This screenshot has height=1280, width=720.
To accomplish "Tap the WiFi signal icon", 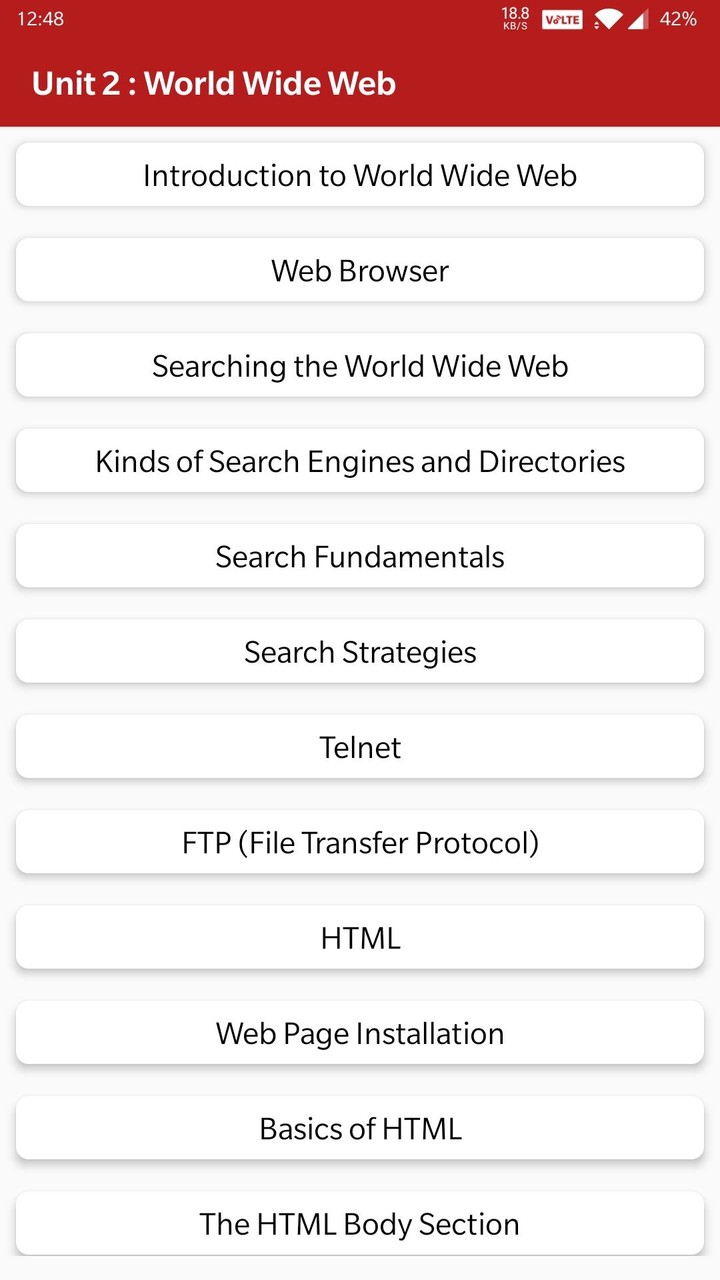I will (x=608, y=18).
